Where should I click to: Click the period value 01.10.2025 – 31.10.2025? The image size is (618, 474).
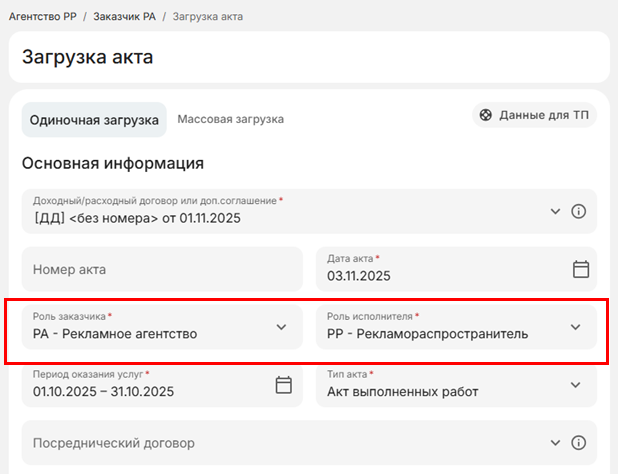click(x=104, y=392)
